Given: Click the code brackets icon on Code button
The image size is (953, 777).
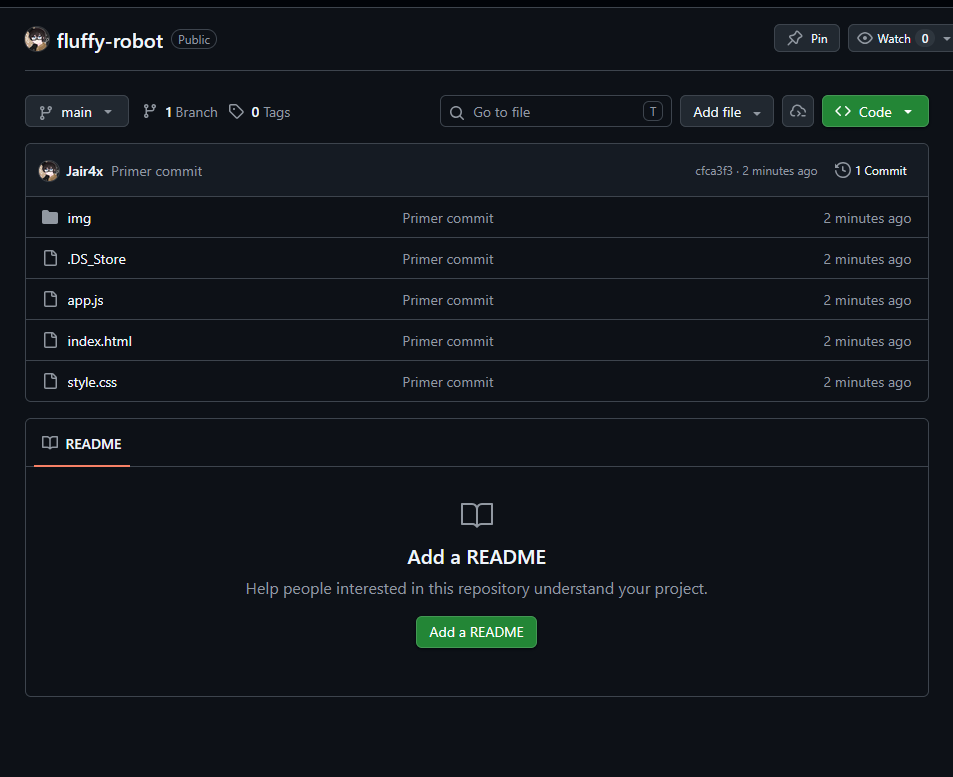Looking at the screenshot, I should click(x=843, y=111).
